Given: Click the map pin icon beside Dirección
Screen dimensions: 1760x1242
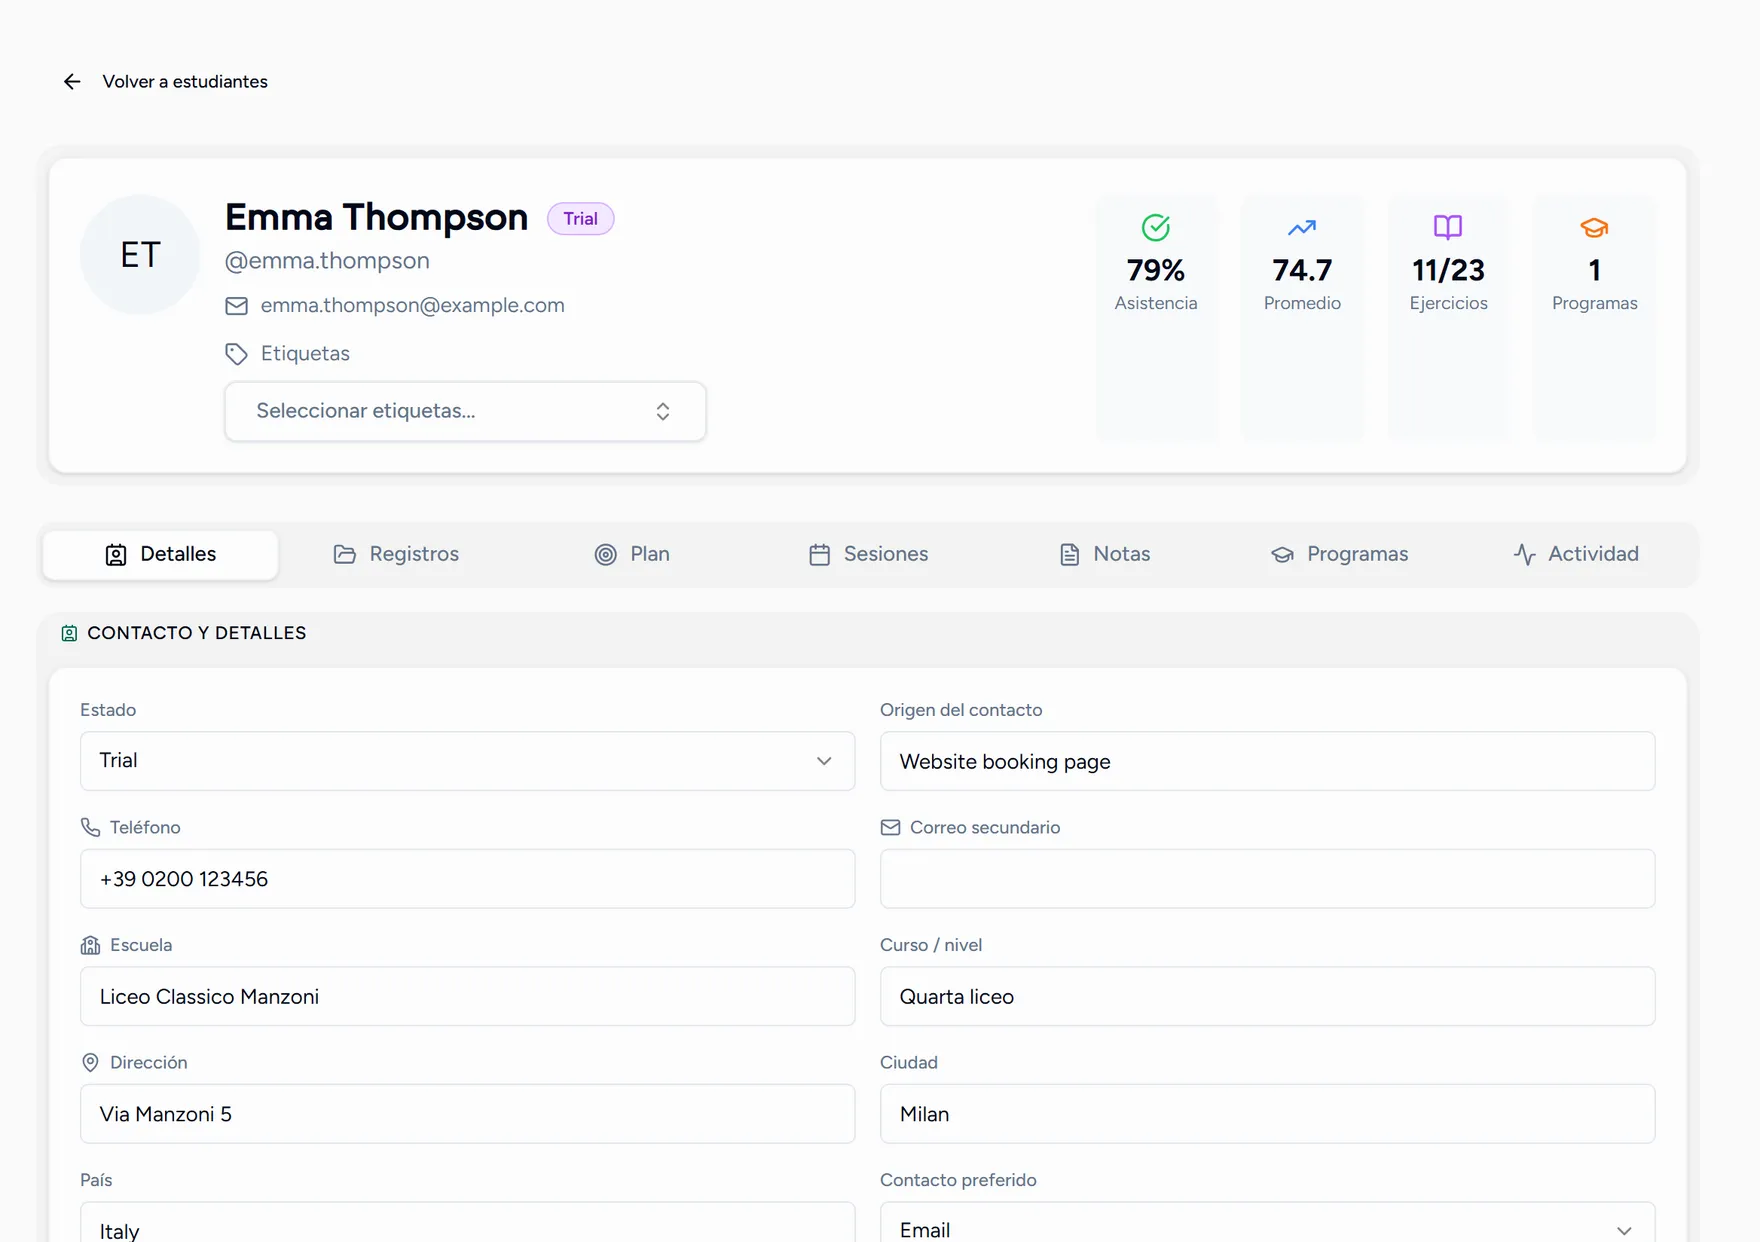Looking at the screenshot, I should [90, 1063].
